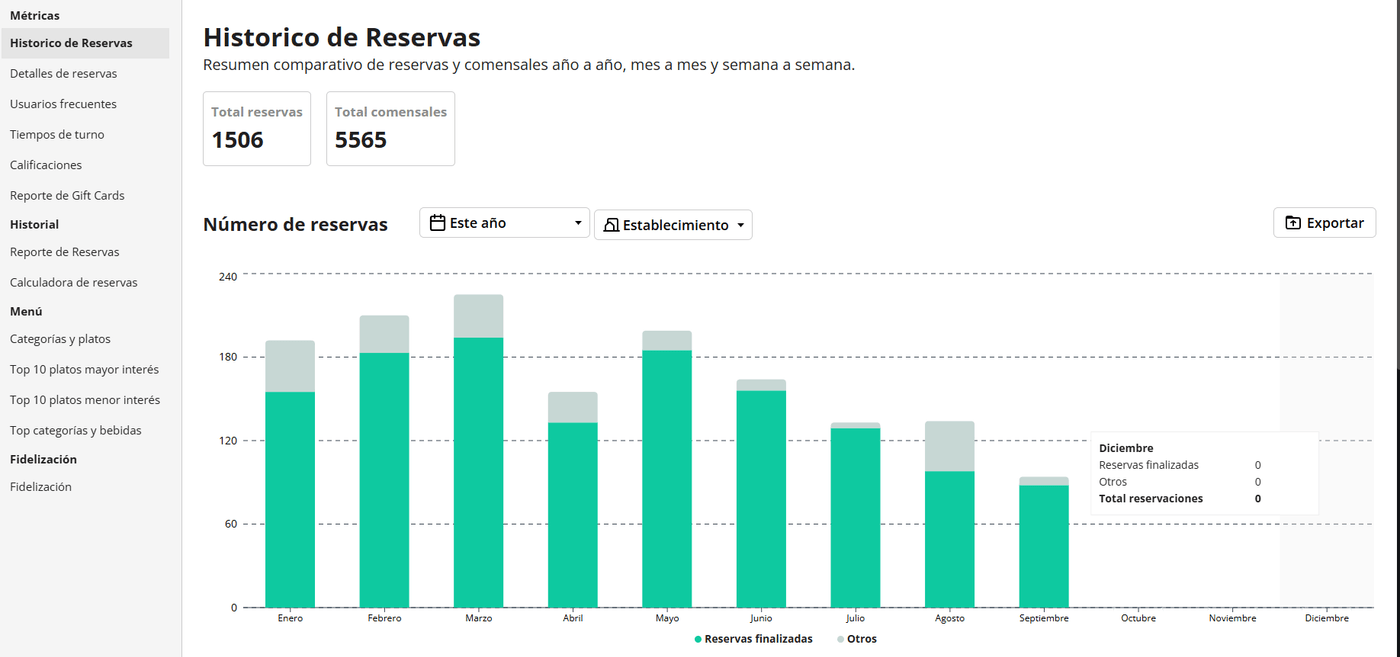Open the Fidelización page link
Screen dimensions: 1400x657
(41, 487)
